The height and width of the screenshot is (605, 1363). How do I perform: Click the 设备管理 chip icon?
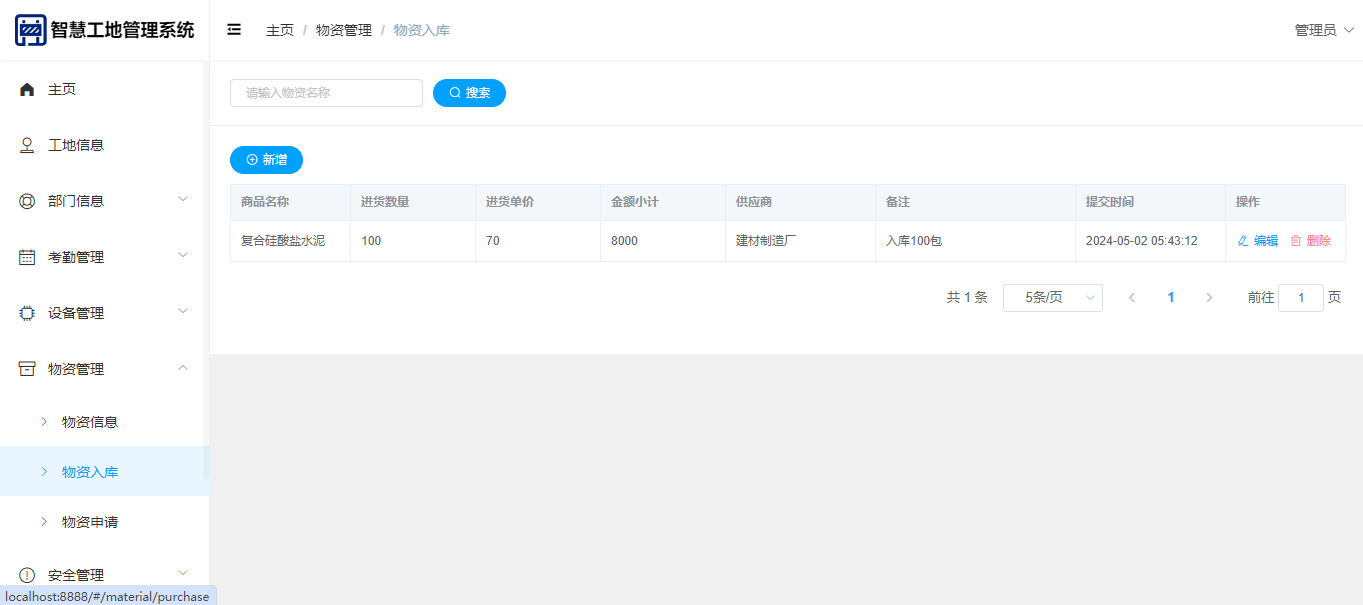[x=27, y=313]
